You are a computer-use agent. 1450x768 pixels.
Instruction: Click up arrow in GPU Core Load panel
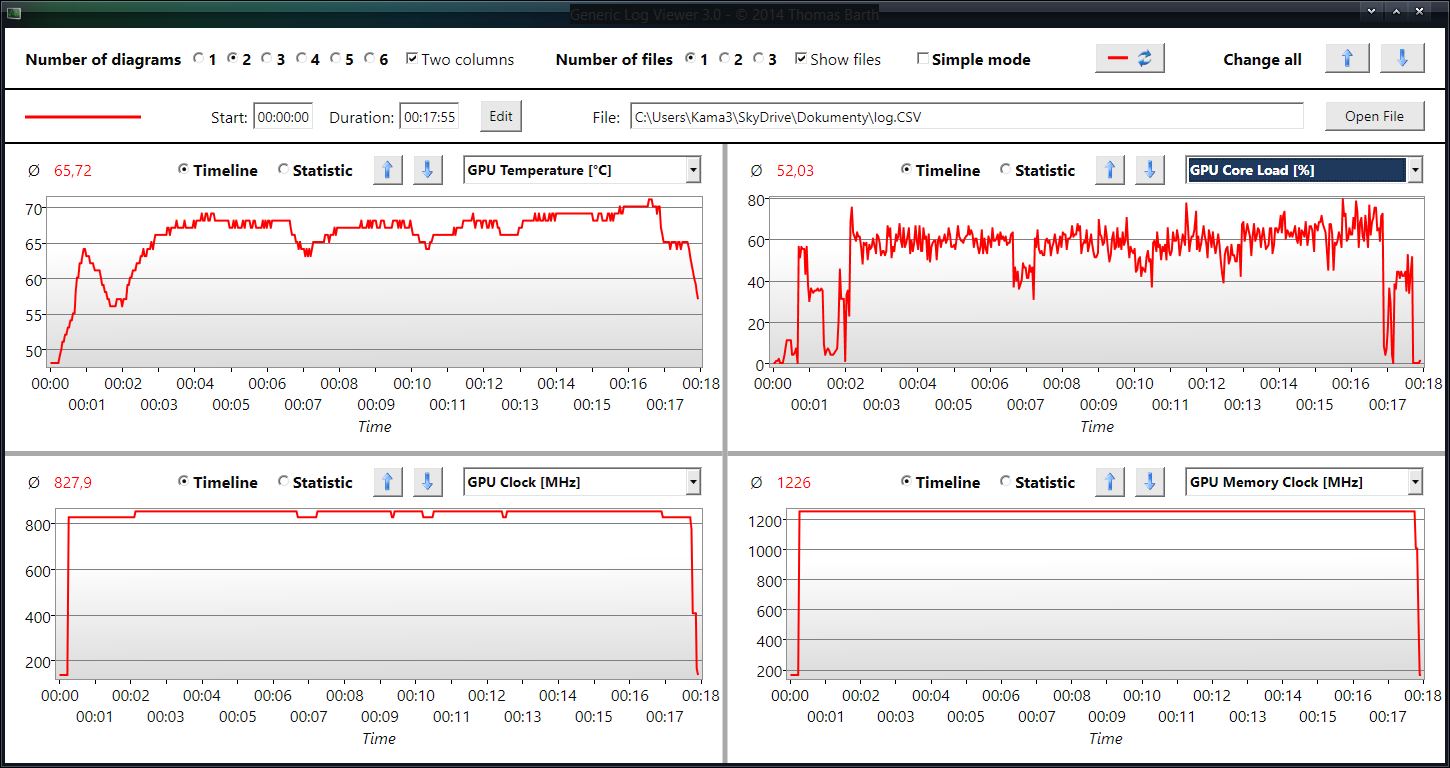(x=1110, y=170)
